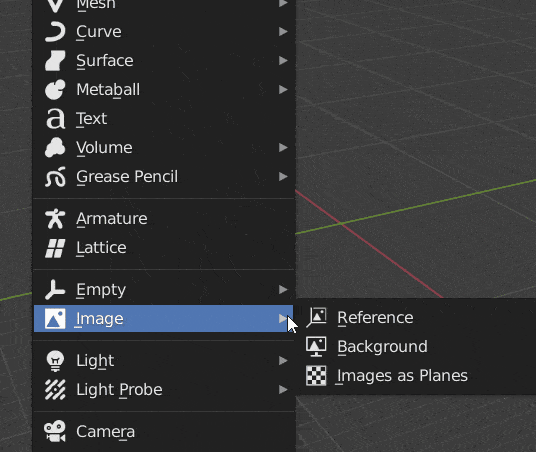The image size is (536, 452).
Task: Select the Text object icon
Action: pyautogui.click(x=55, y=119)
